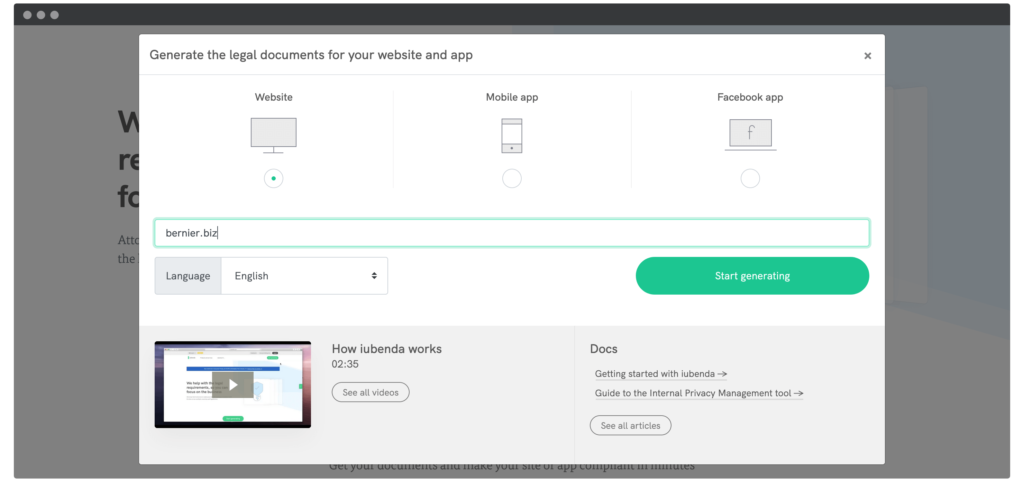Click the Facebook app option label
The width and height of the screenshot is (1024, 482).
click(750, 97)
